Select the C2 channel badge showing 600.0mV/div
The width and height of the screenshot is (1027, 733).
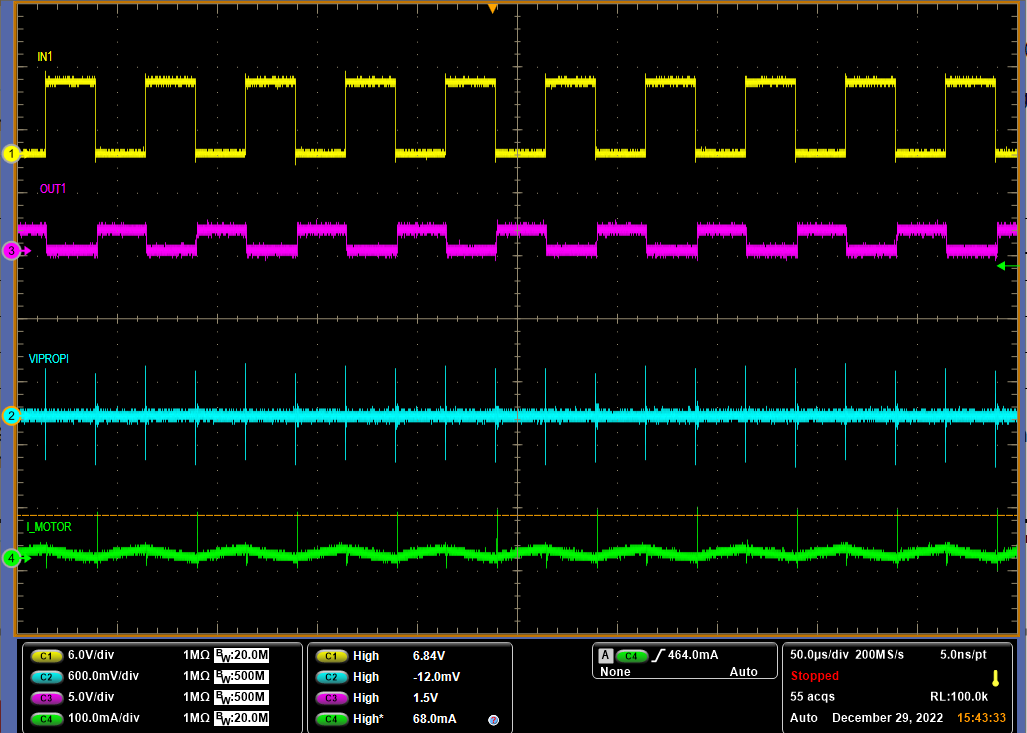click(45, 676)
